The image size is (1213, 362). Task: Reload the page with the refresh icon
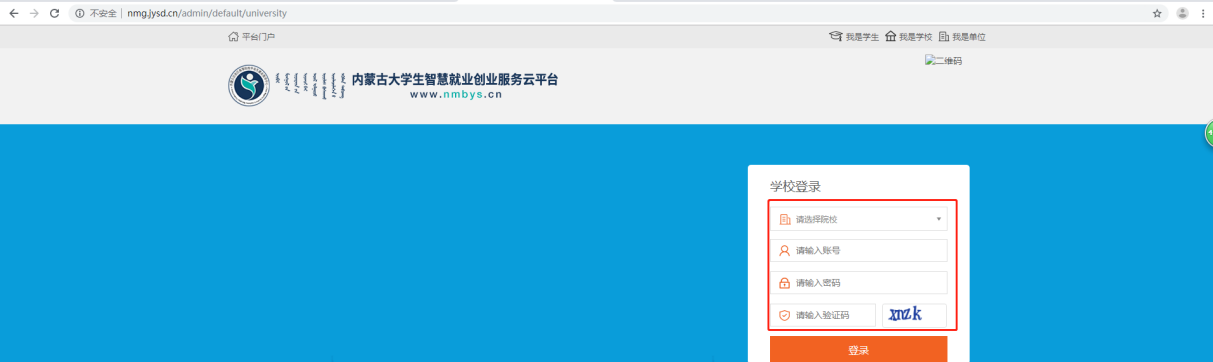click(x=55, y=13)
